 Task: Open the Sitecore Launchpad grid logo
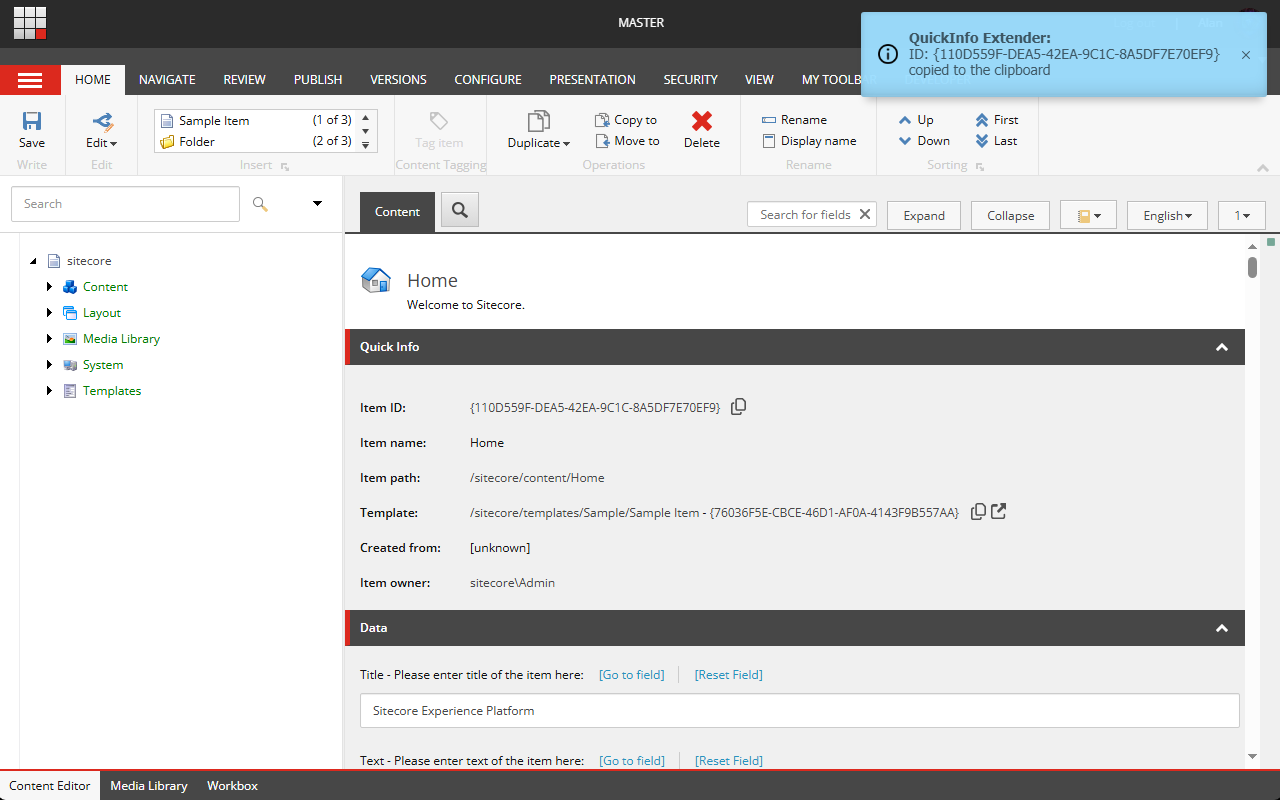[x=30, y=22]
